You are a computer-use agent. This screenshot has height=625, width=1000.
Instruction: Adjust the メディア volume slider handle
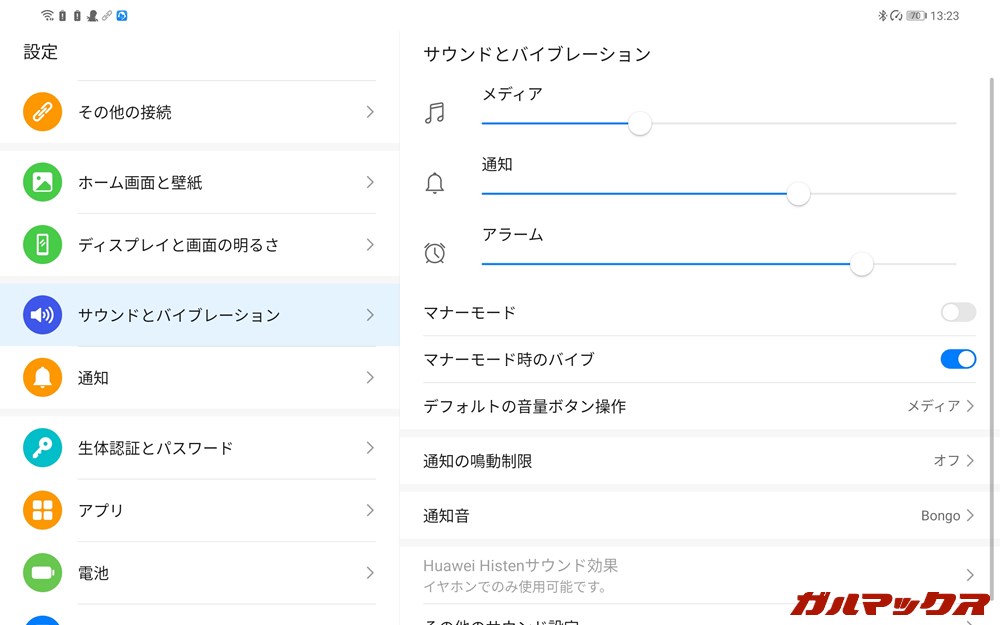pos(640,124)
